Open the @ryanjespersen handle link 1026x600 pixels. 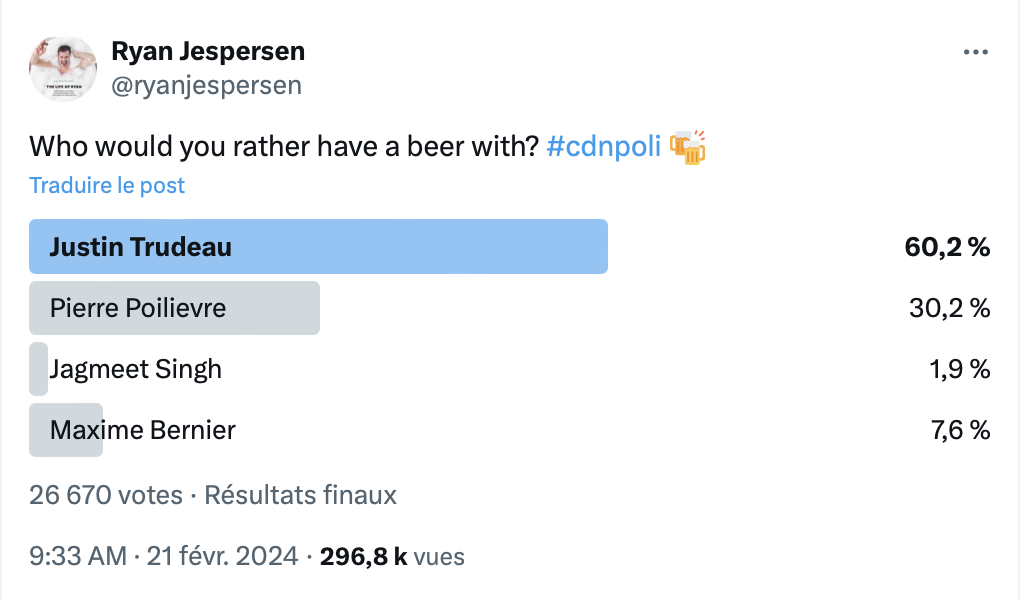point(206,86)
